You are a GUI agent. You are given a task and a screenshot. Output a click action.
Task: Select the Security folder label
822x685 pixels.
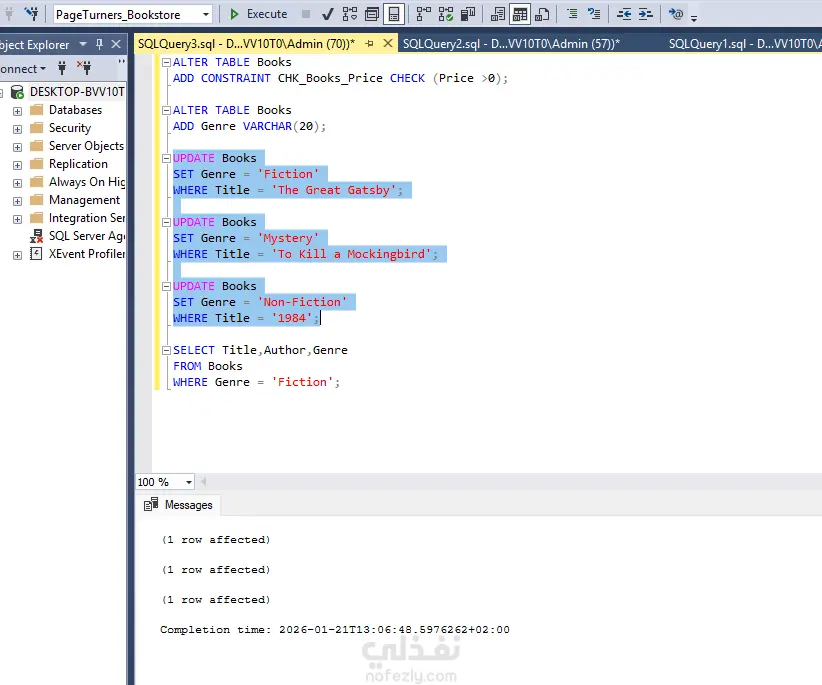[x=70, y=128]
